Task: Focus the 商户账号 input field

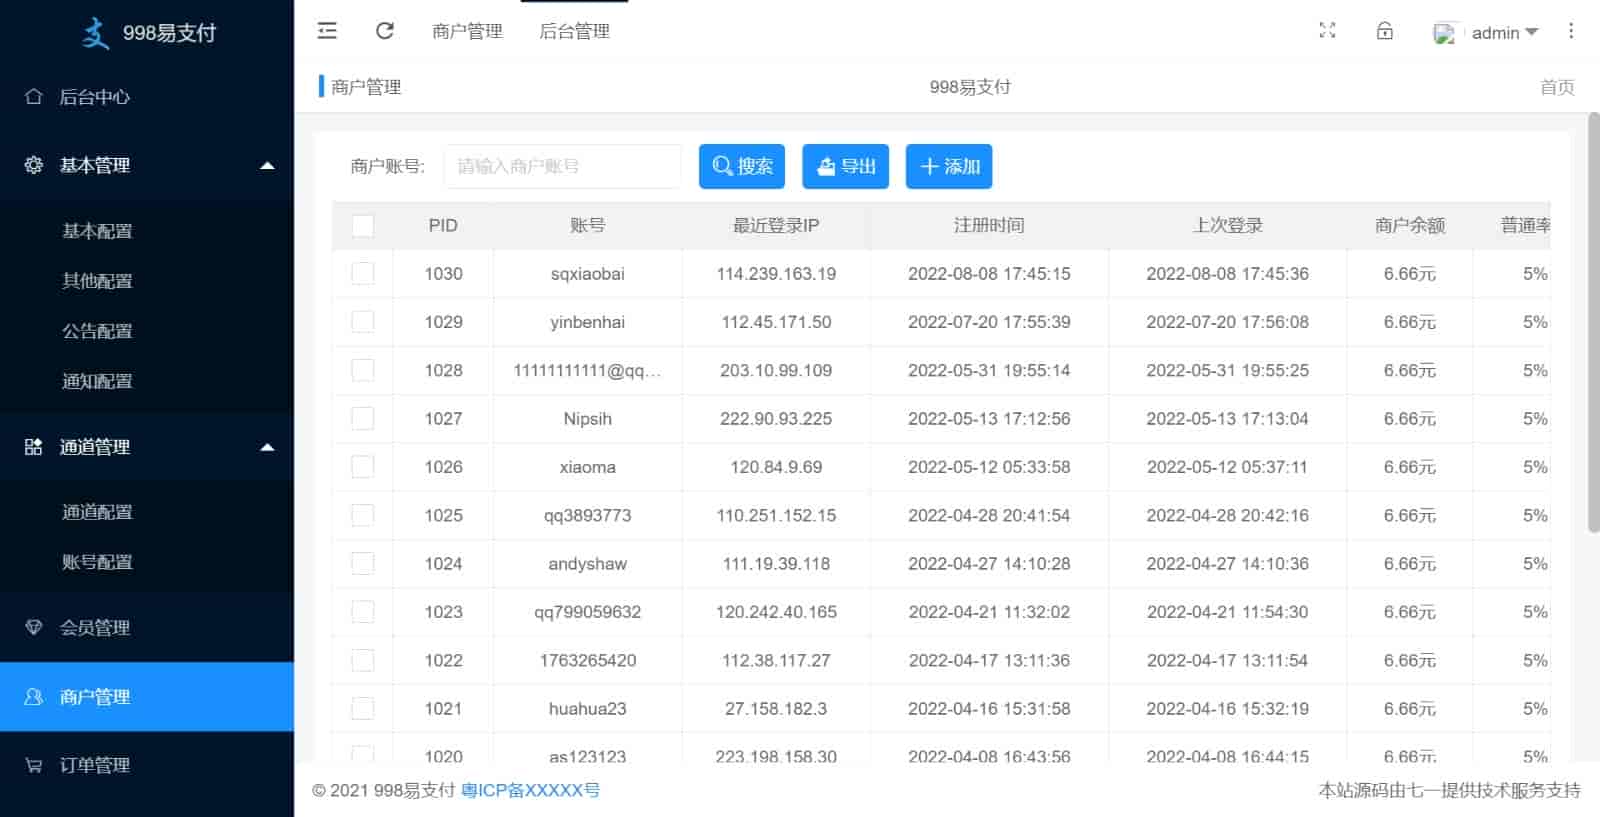Action: click(x=562, y=166)
